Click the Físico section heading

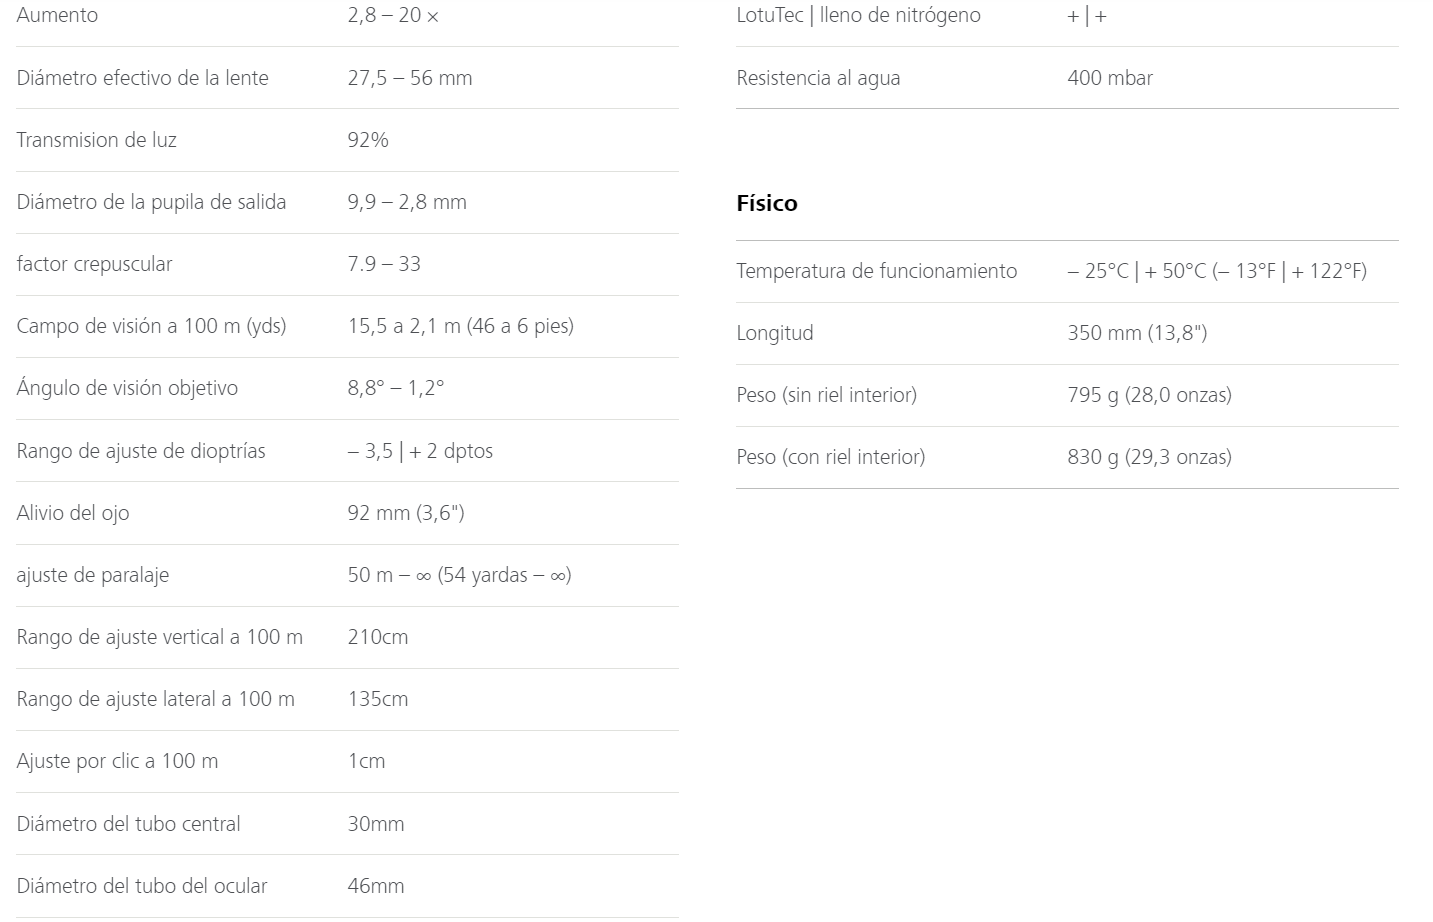[x=767, y=203]
